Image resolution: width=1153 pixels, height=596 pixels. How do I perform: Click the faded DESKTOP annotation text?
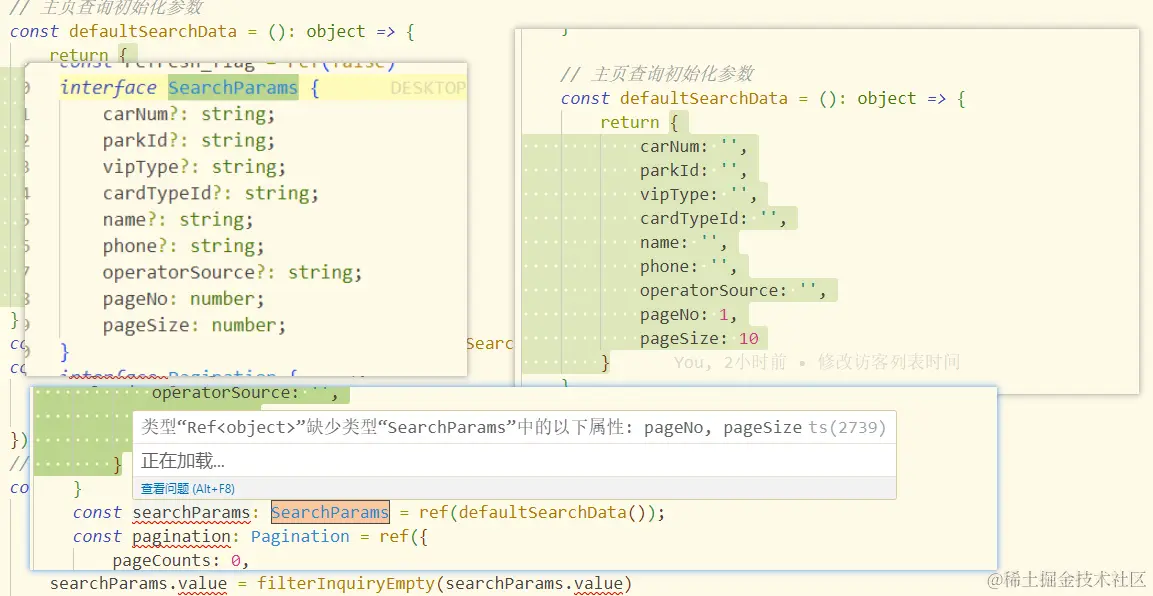point(428,88)
